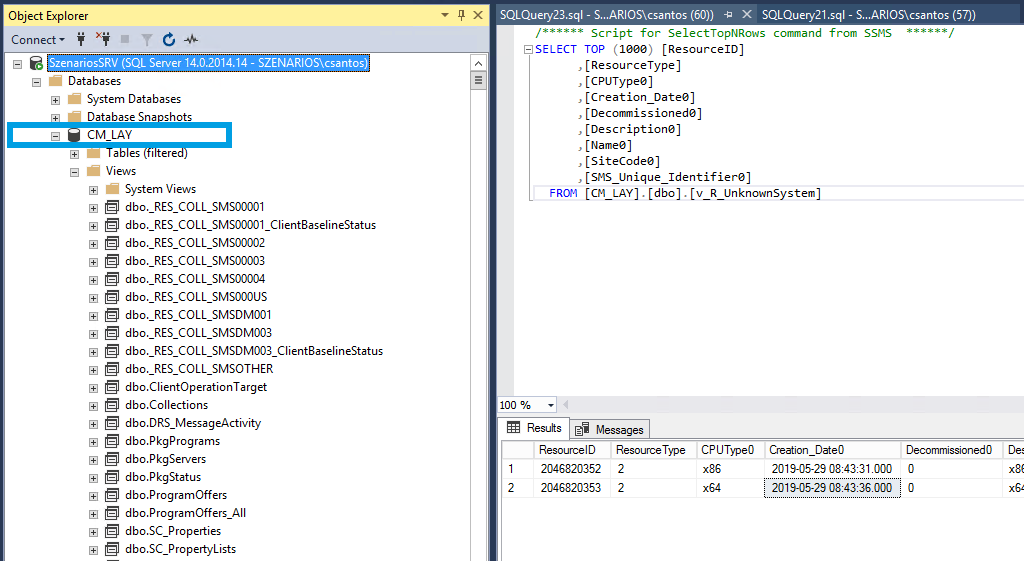Click the dbo.Collections view icon
The image size is (1024, 561).
112,405
